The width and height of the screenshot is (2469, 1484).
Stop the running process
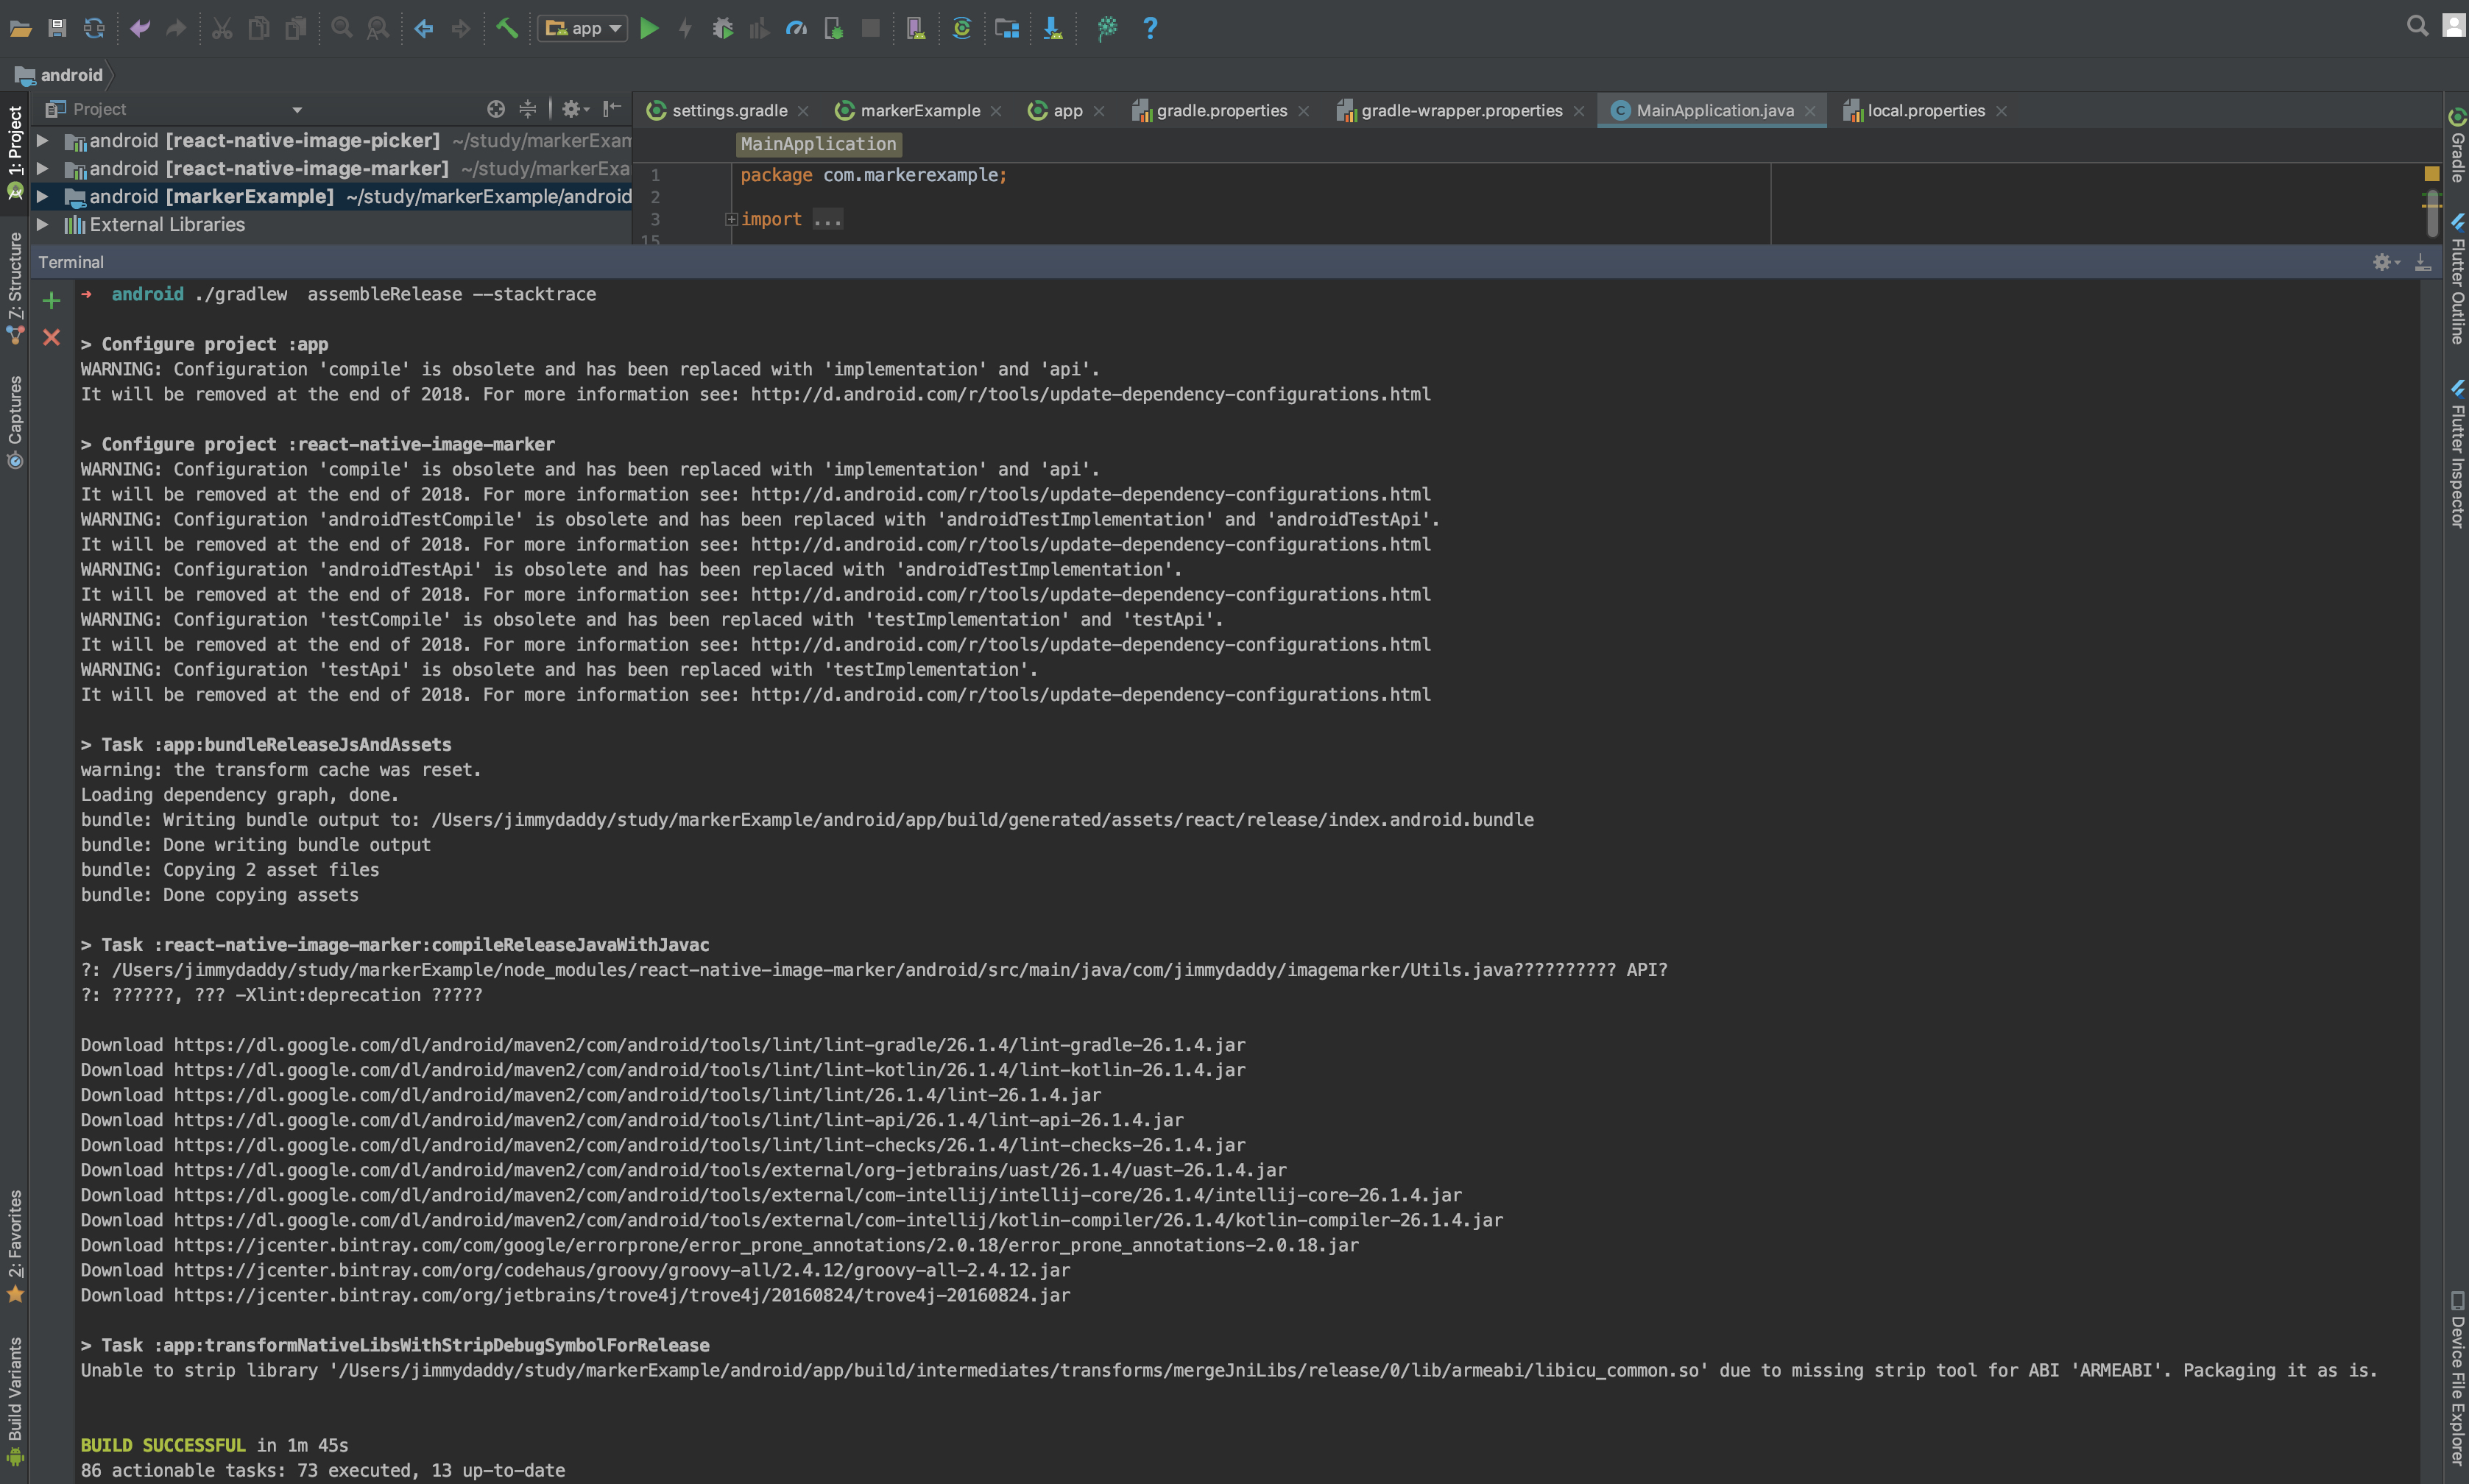(869, 28)
